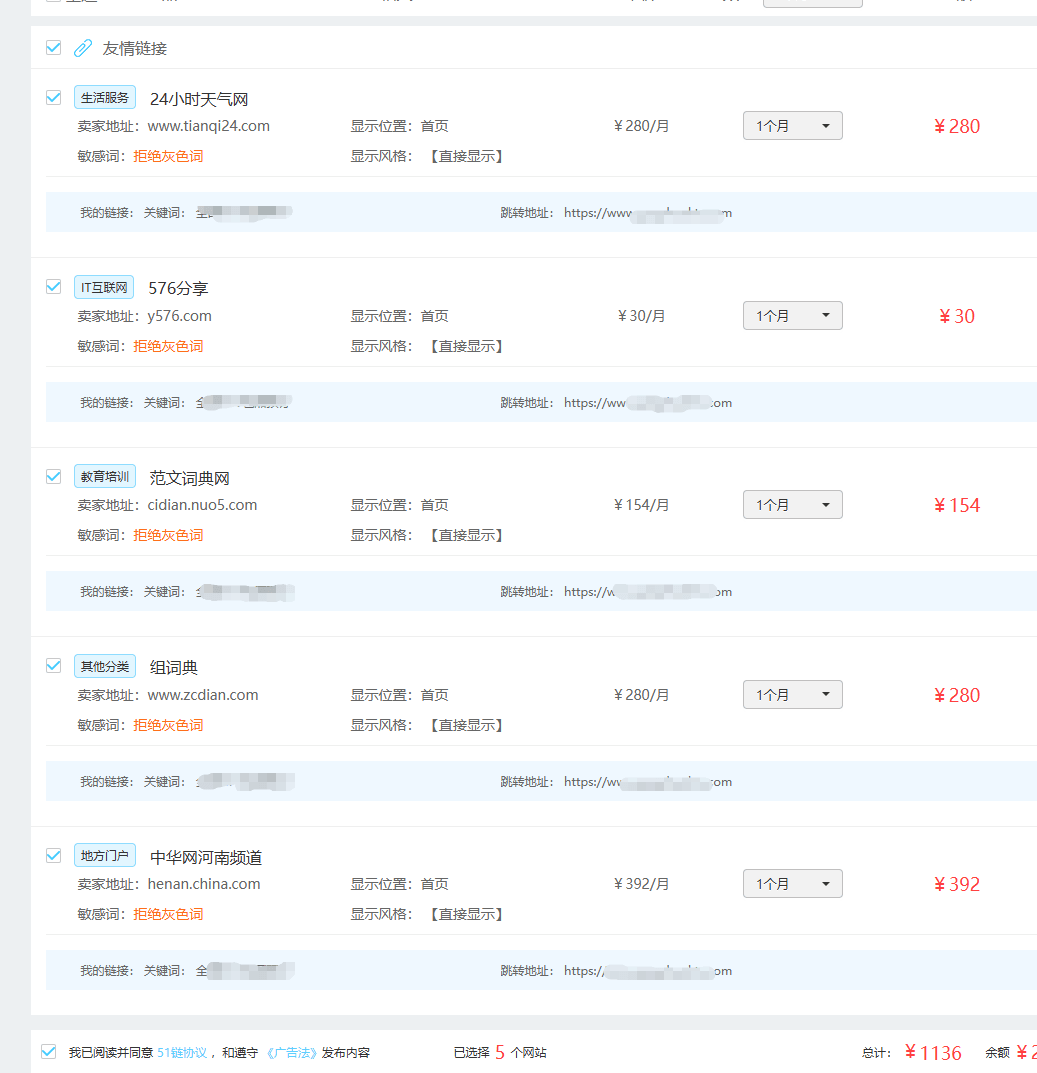Click 拒绝灰色词 under 范文词典网

(168, 535)
